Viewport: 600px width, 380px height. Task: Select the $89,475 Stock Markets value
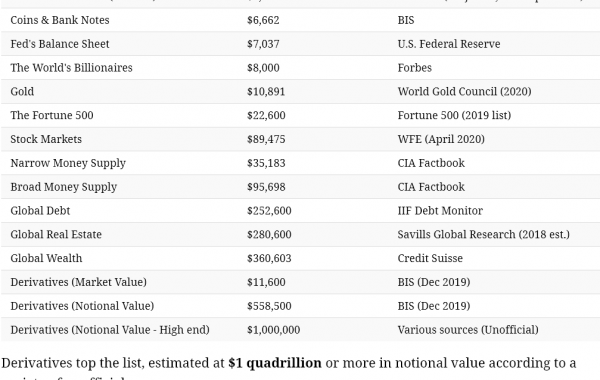[x=266, y=139]
